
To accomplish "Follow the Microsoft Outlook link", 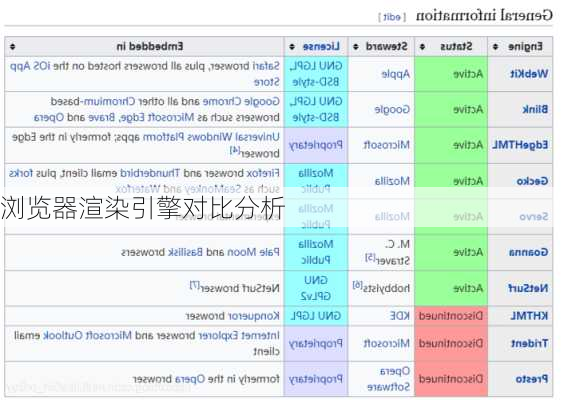I will (x=87, y=336).
